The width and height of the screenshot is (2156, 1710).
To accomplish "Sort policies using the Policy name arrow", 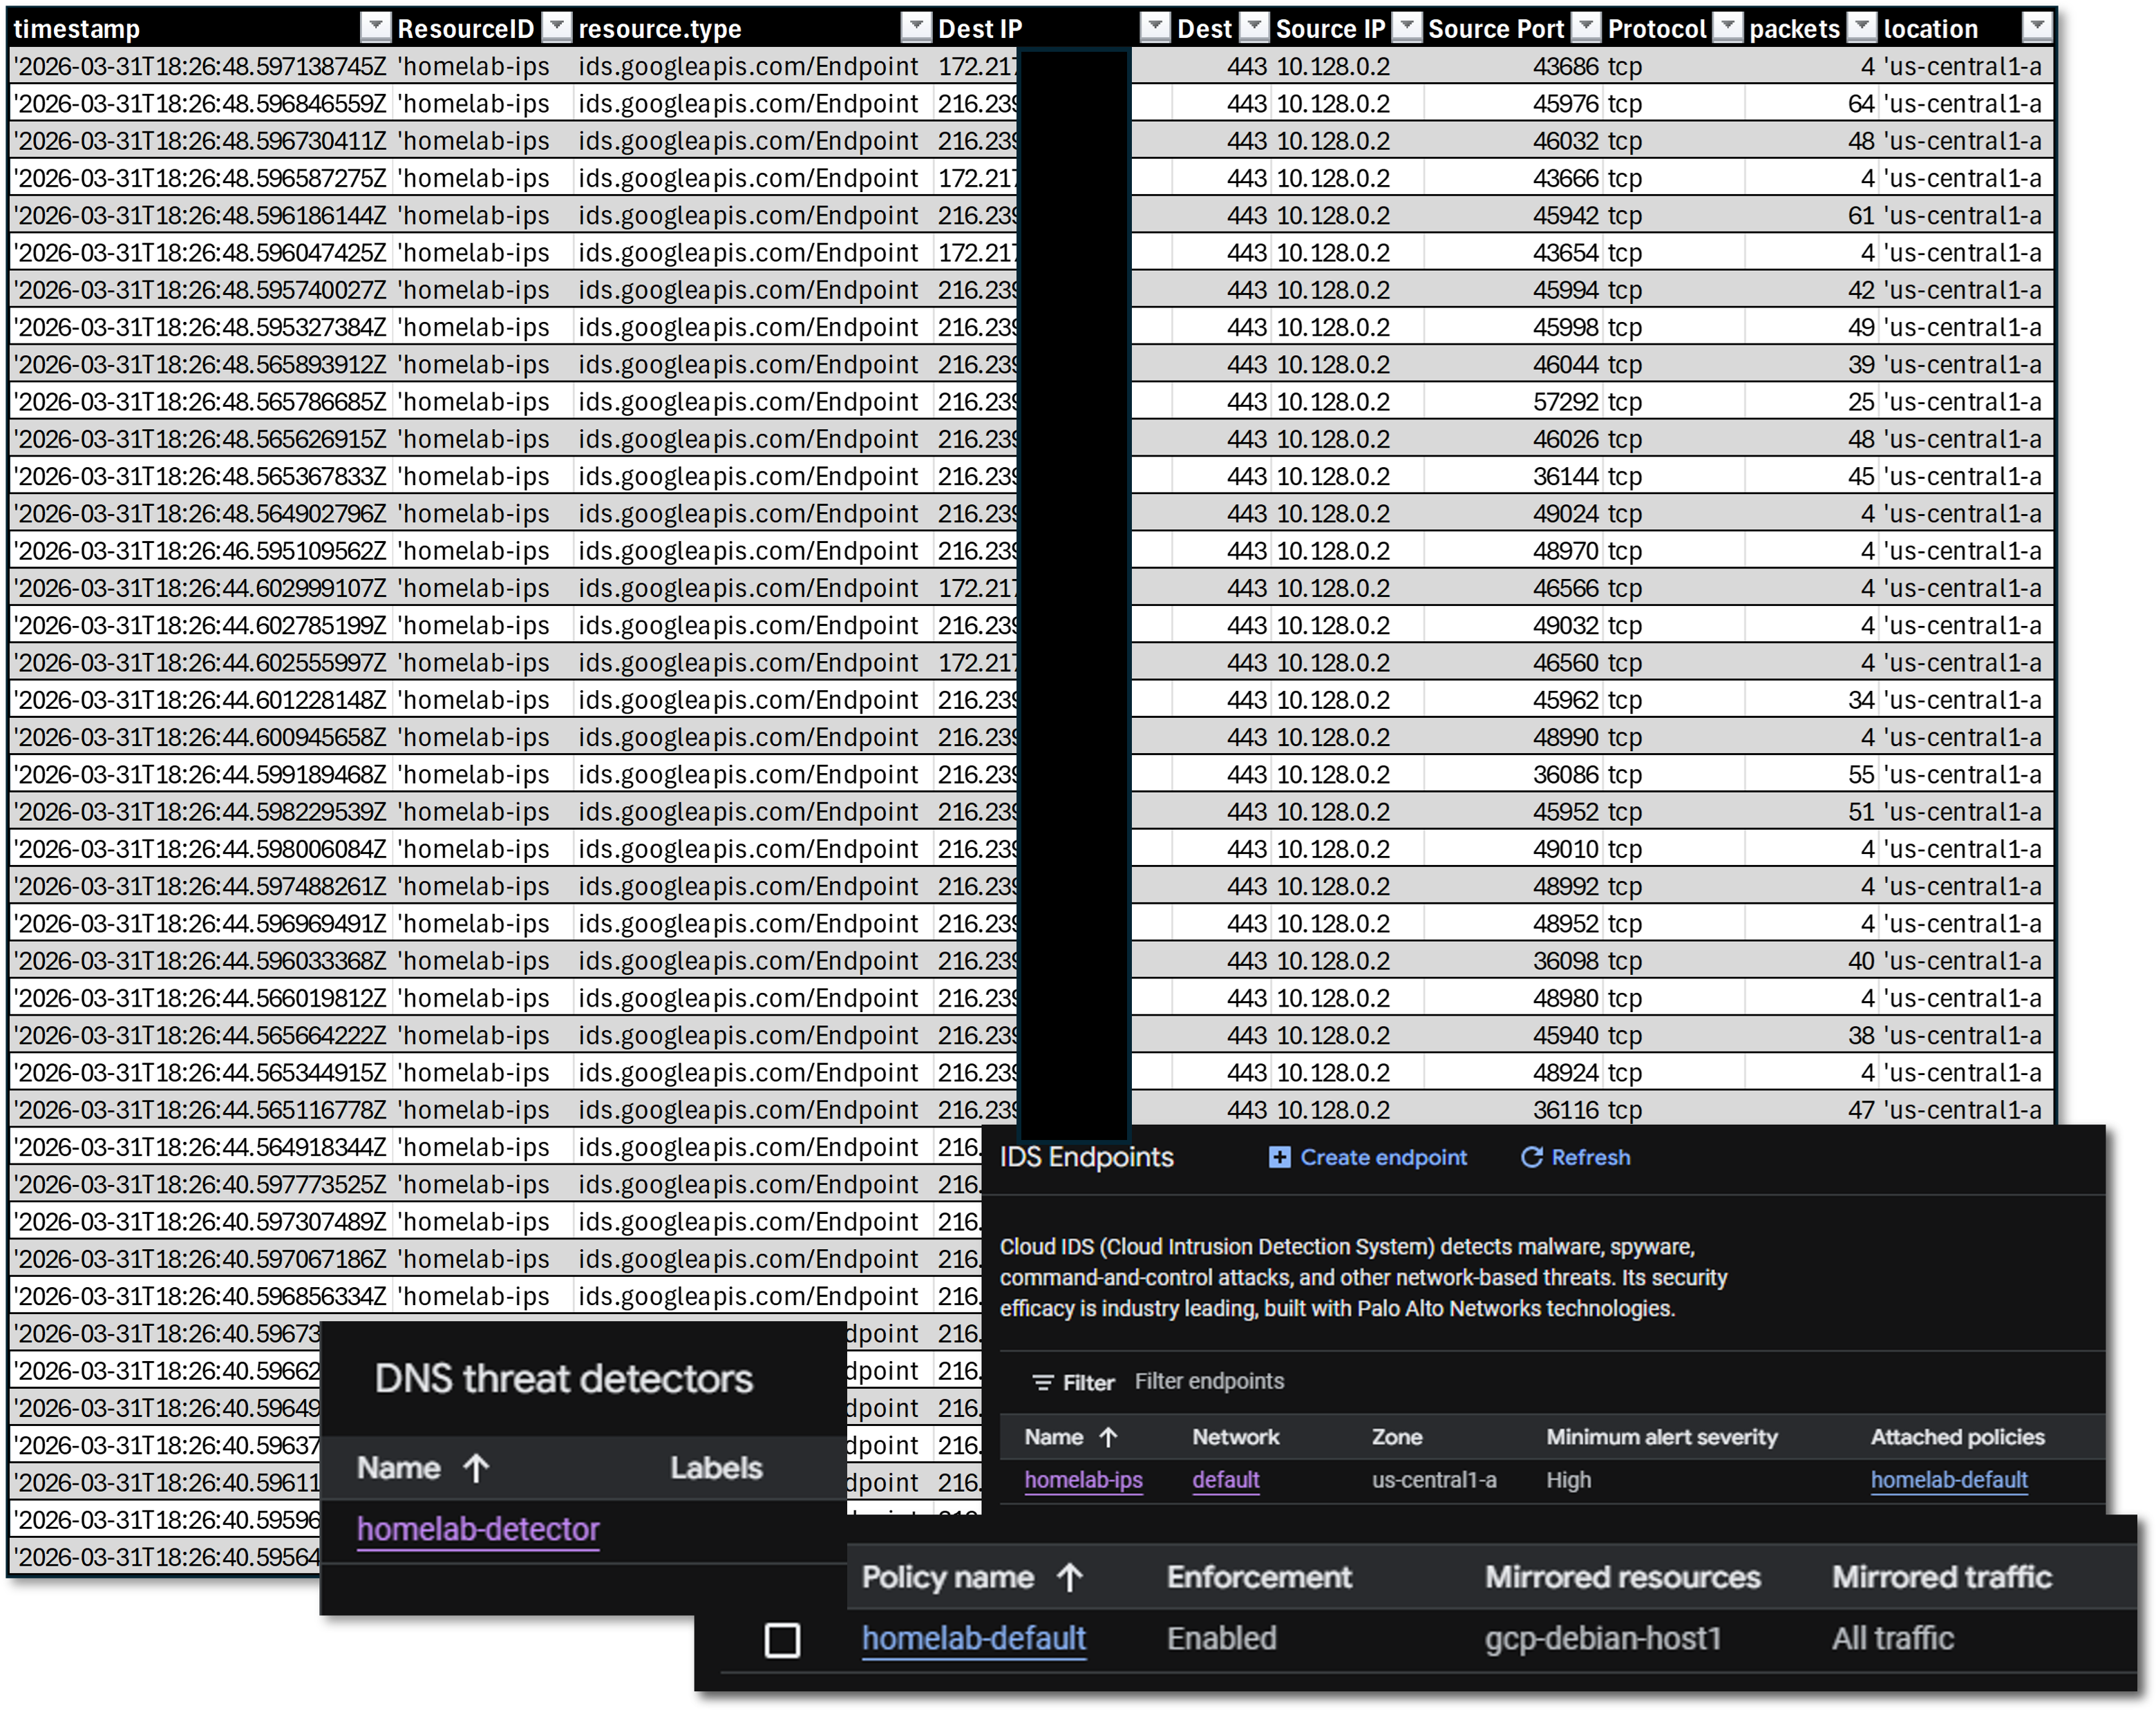I will coord(1070,1577).
